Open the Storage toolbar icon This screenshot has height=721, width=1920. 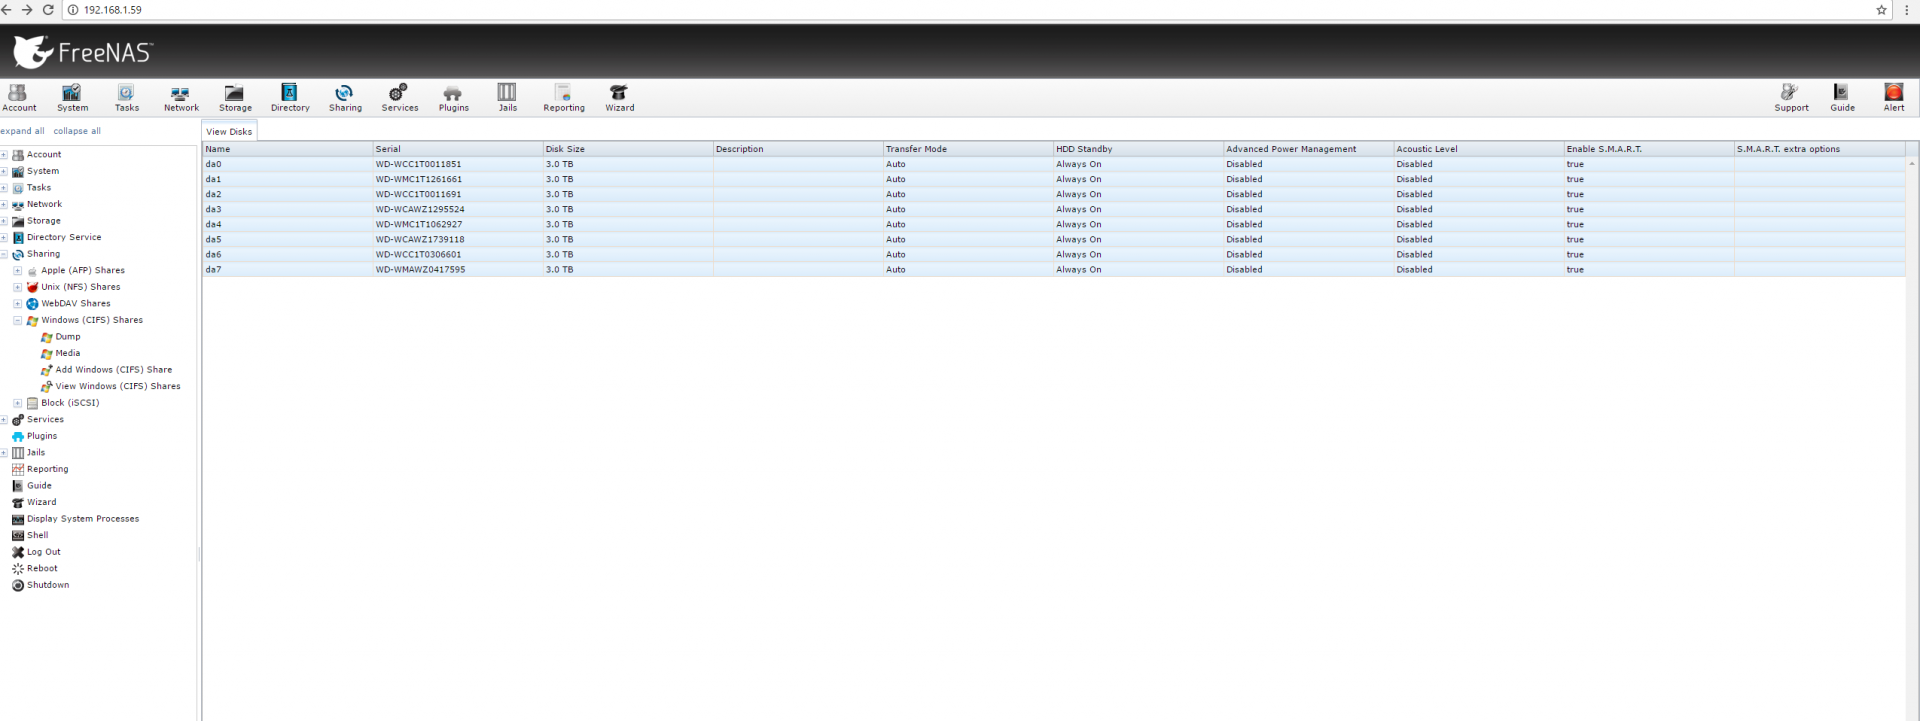tap(235, 97)
